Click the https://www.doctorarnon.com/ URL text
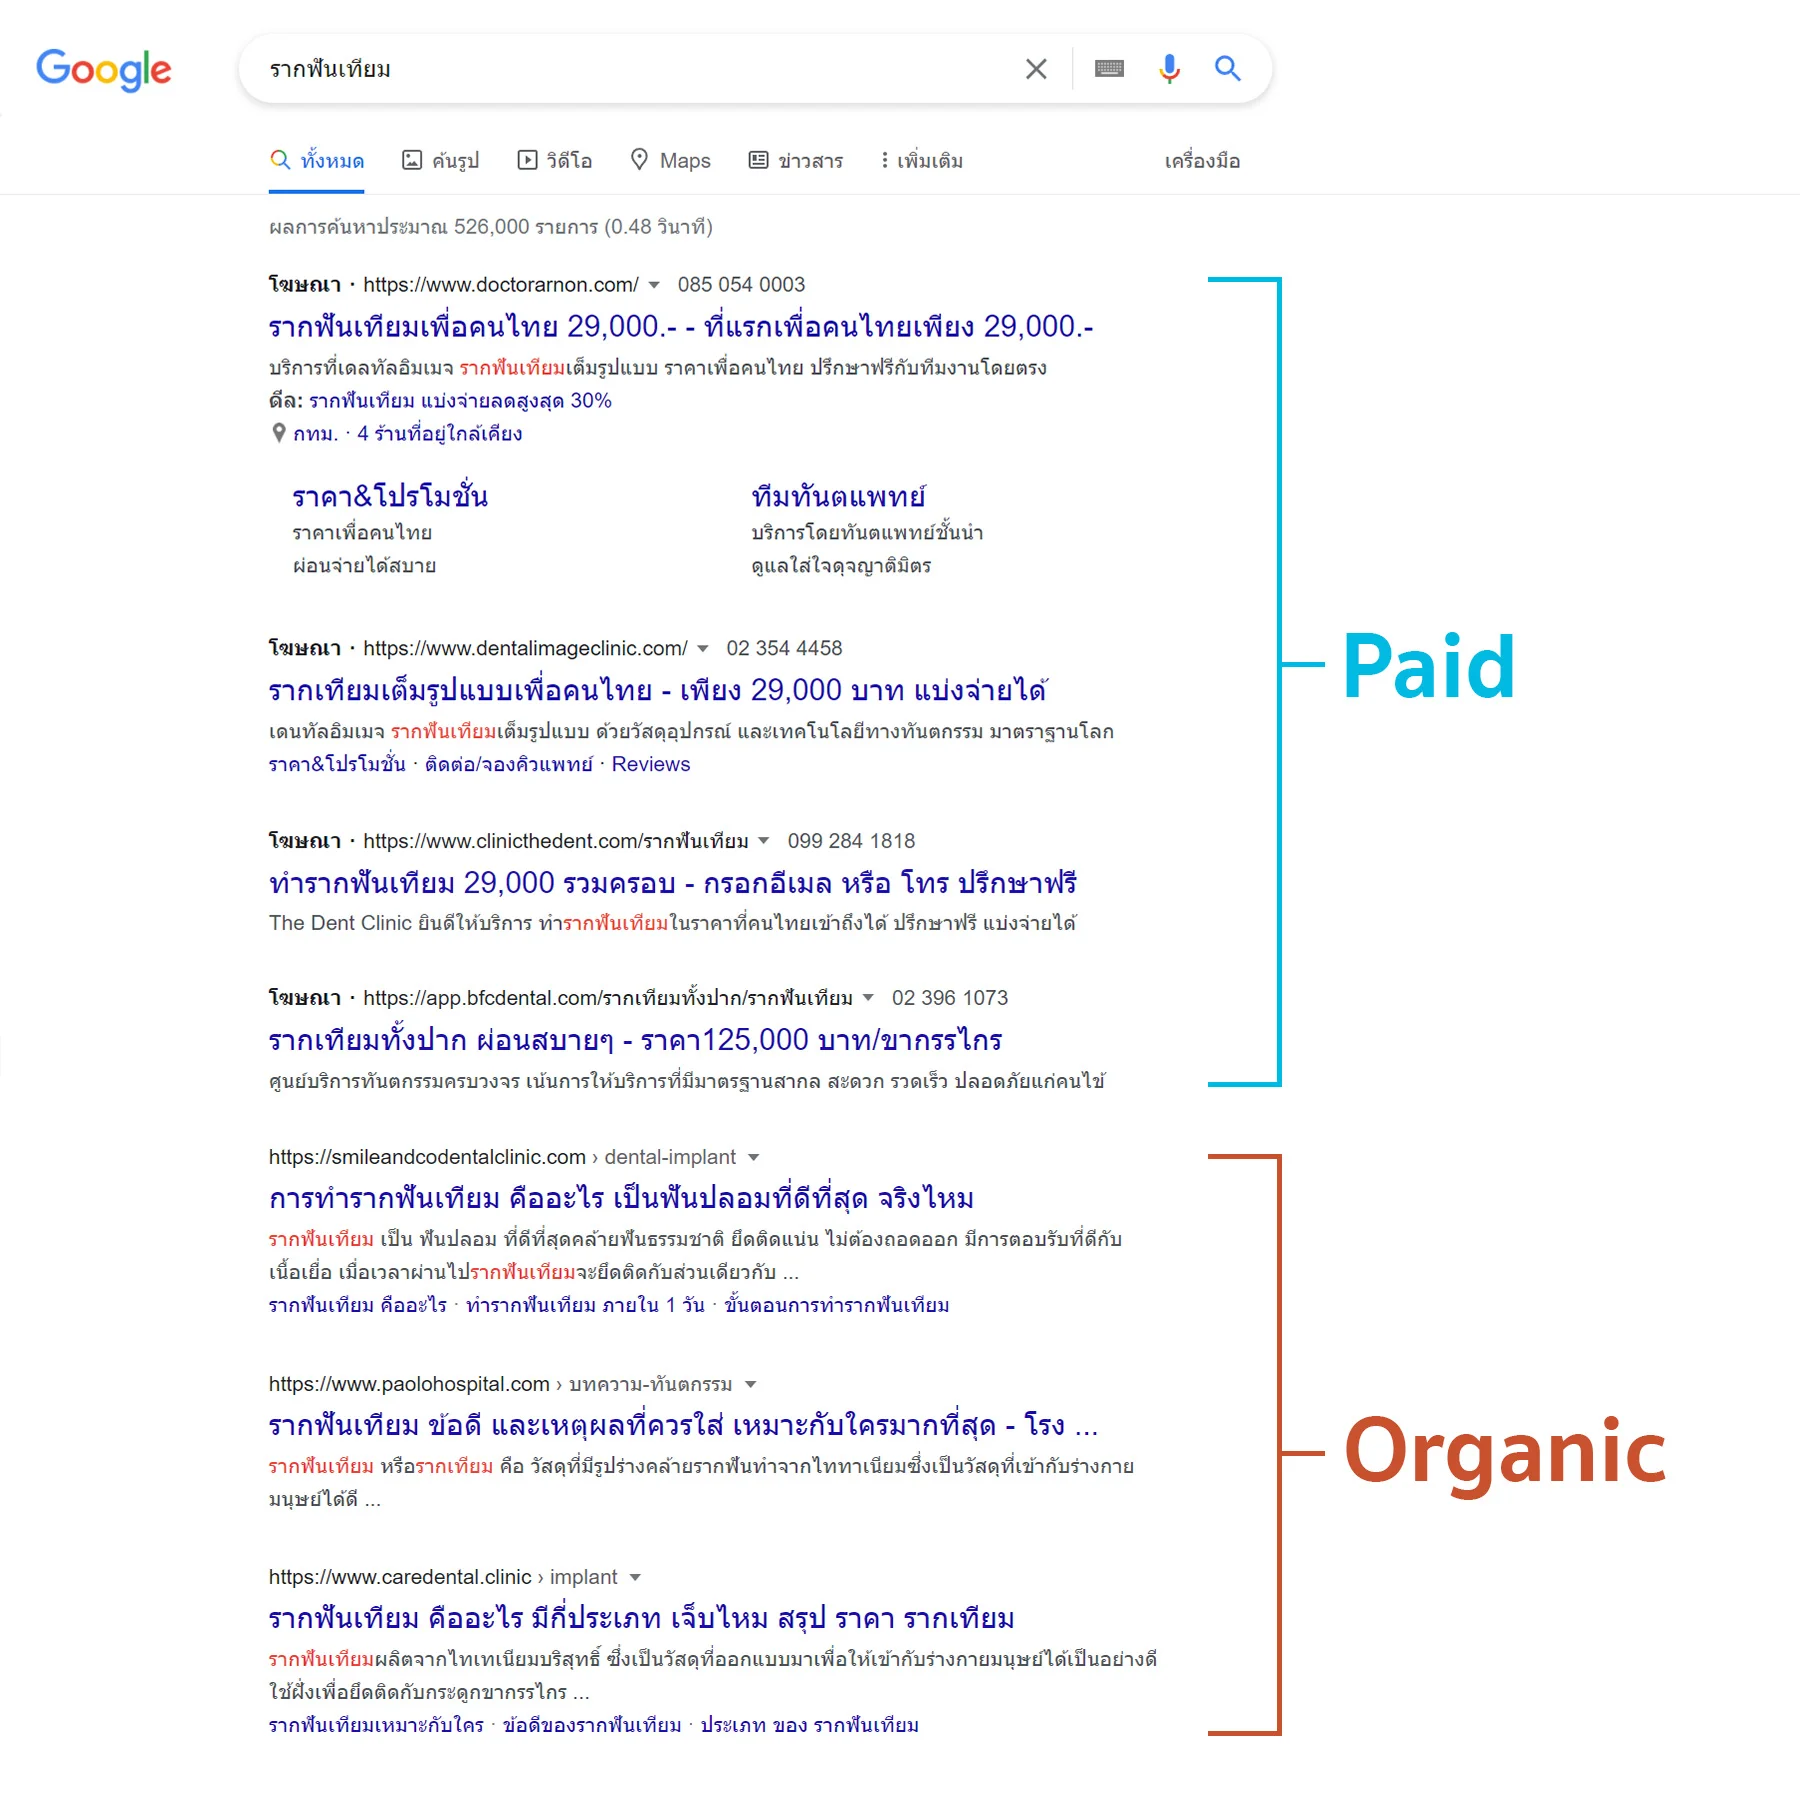This screenshot has height=1800, width=1800. 501,285
